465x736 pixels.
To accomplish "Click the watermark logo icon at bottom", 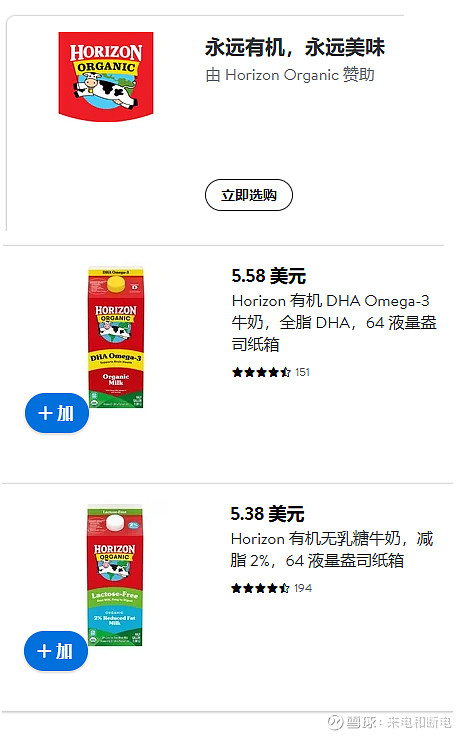I will pos(335,721).
